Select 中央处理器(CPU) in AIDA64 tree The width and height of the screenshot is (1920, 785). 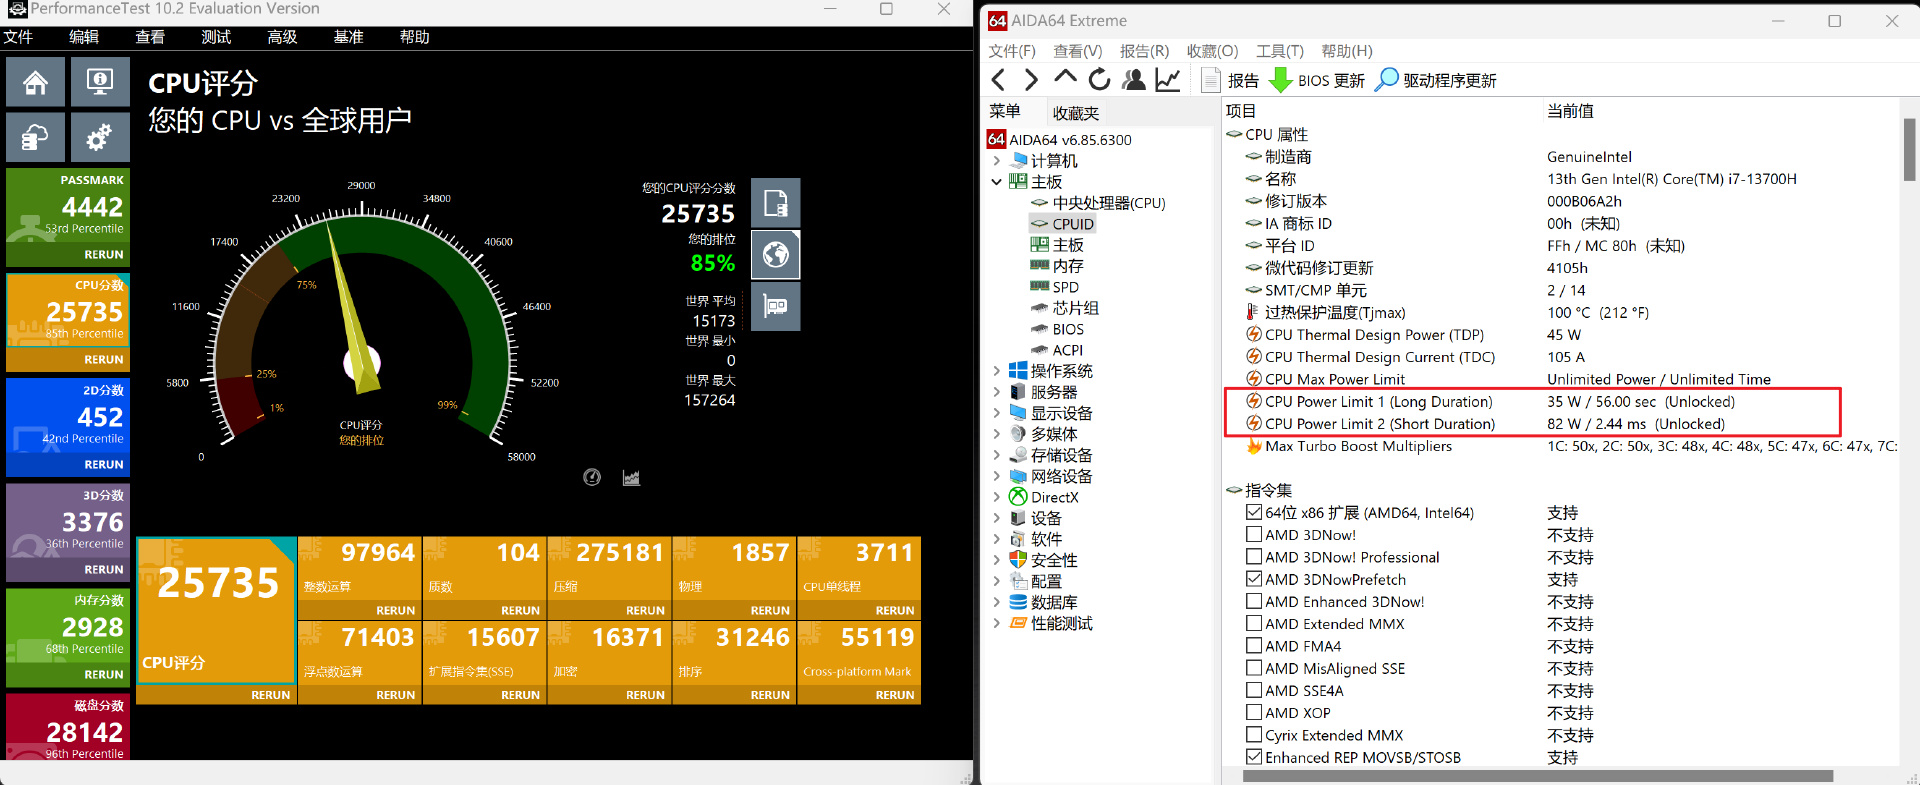pyautogui.click(x=1109, y=203)
